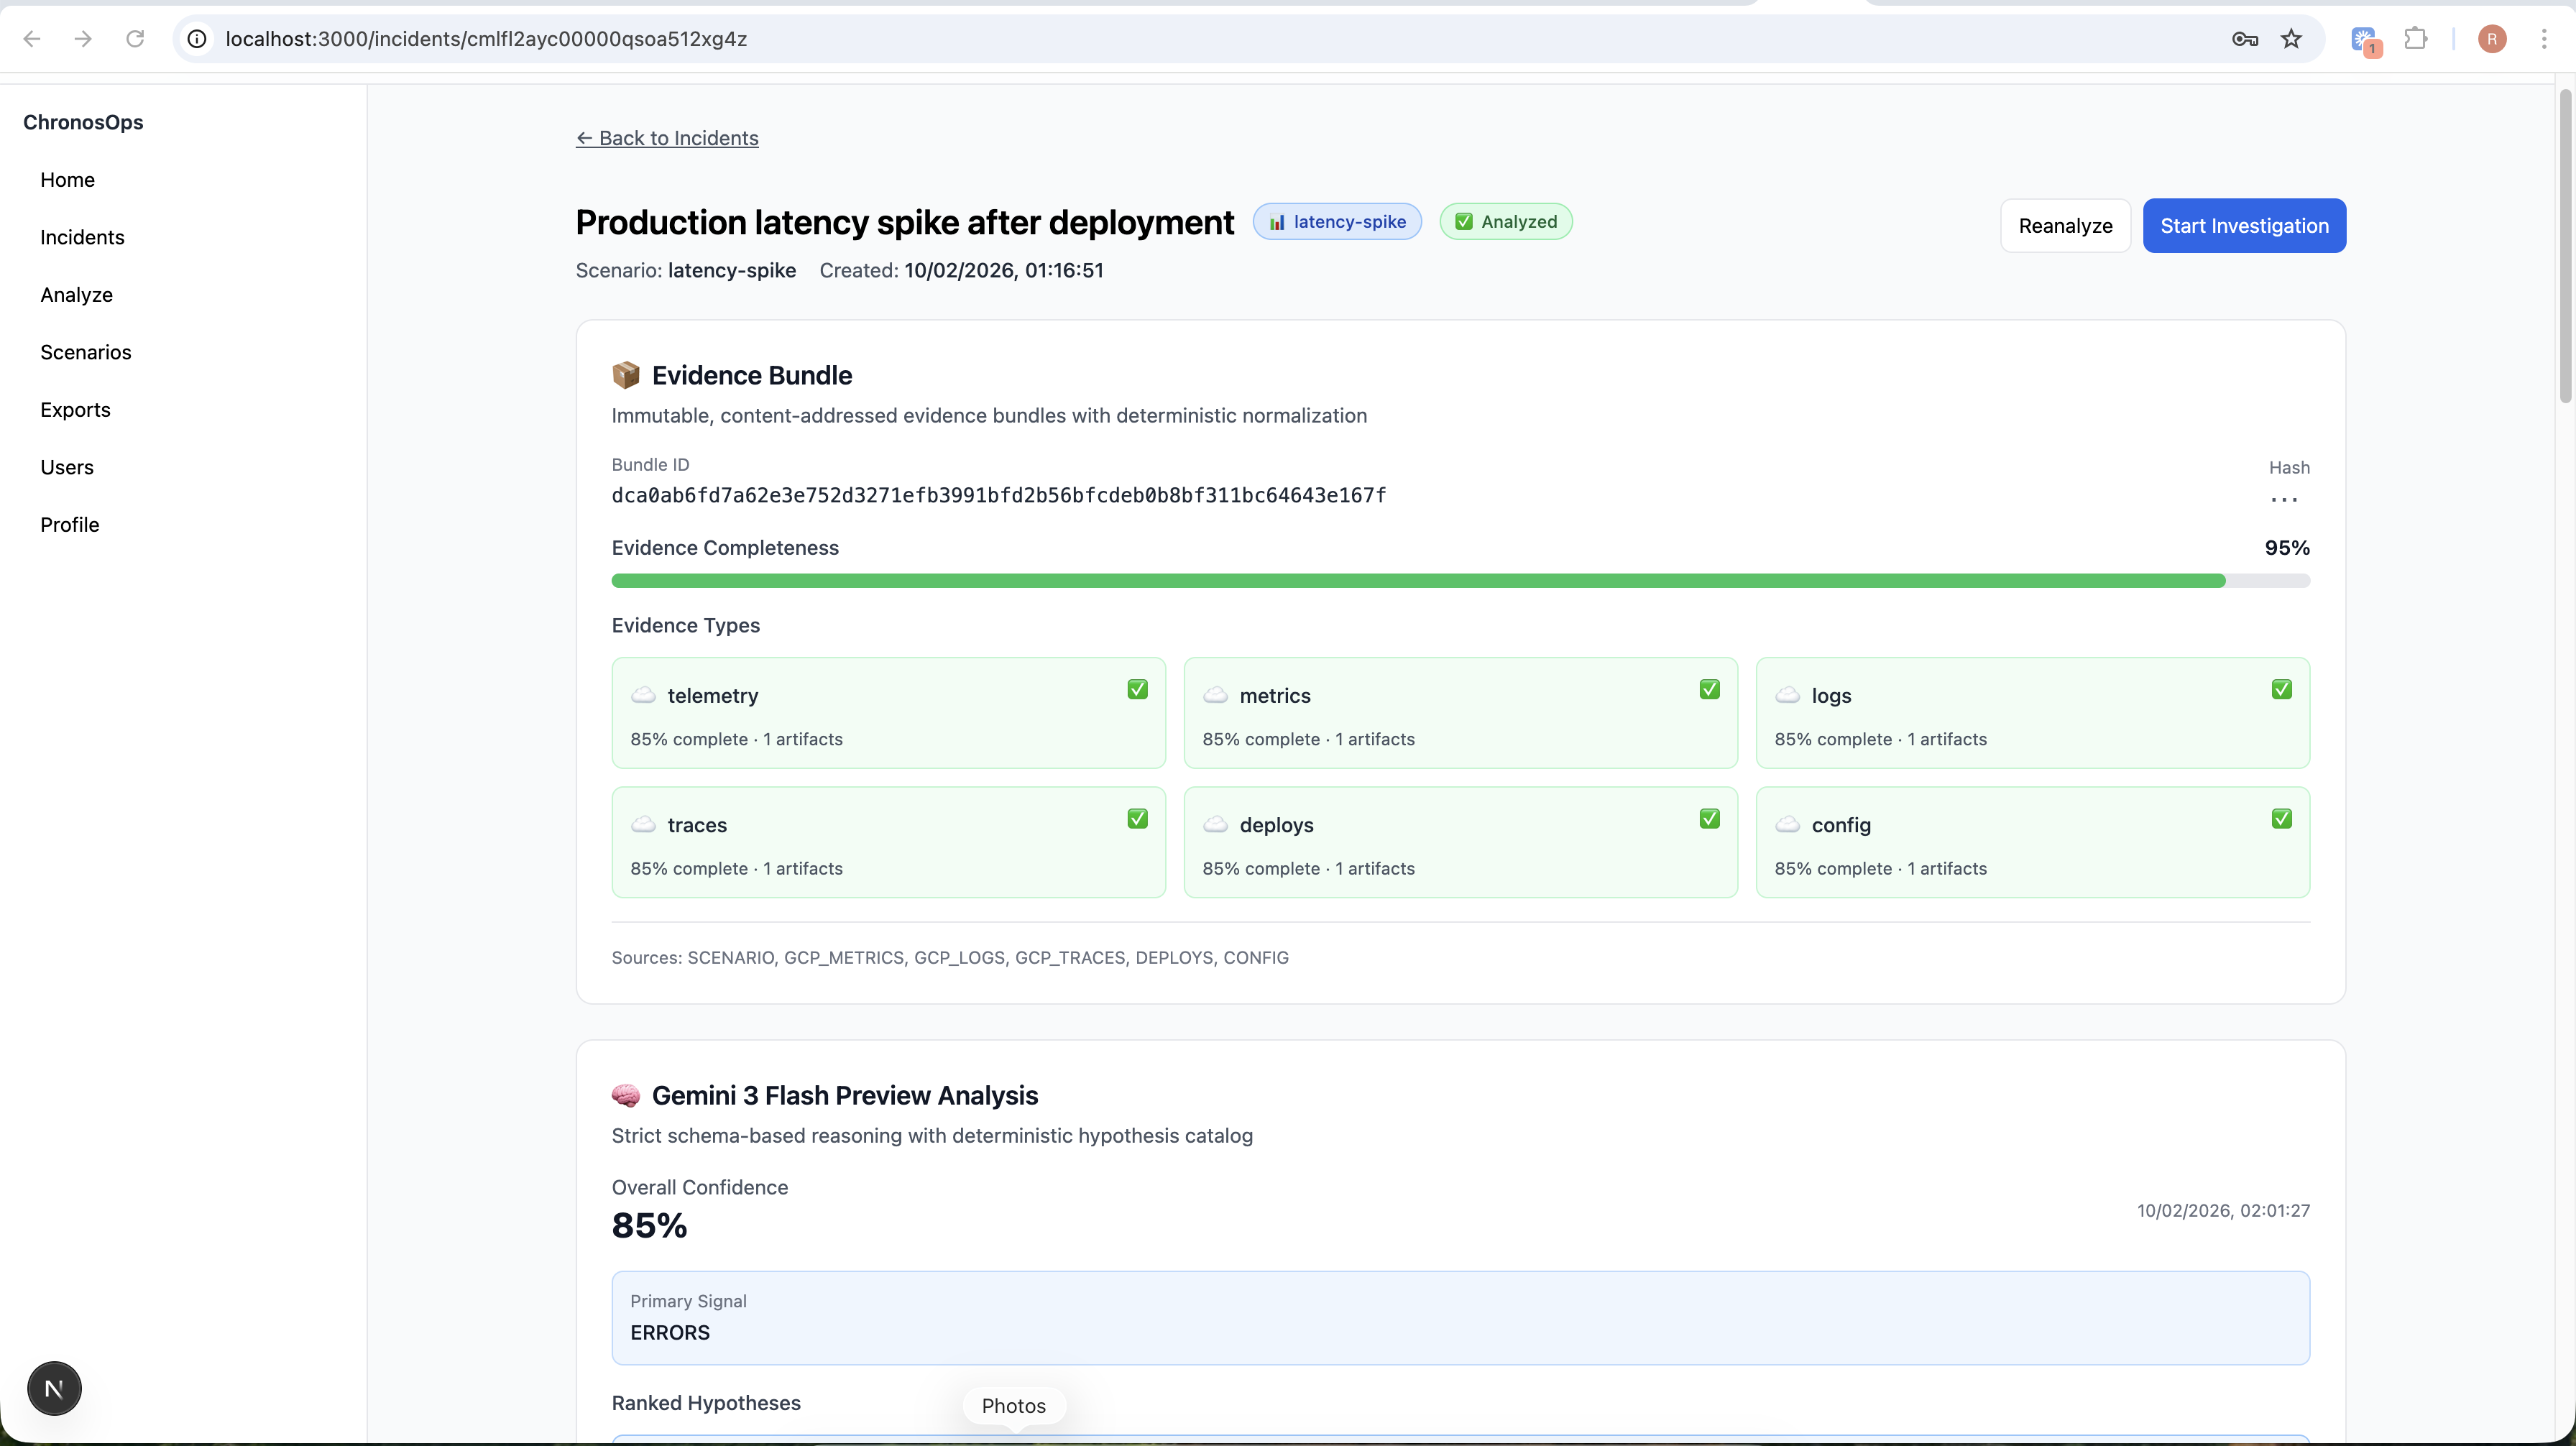Click the browser address bar URL
Screen dimensions: 2576x1446
point(486,39)
